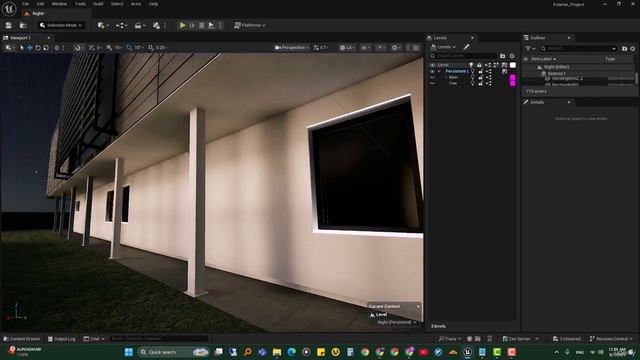Open the Lit view mode dropdown
640x360 pixels.
coord(347,48)
